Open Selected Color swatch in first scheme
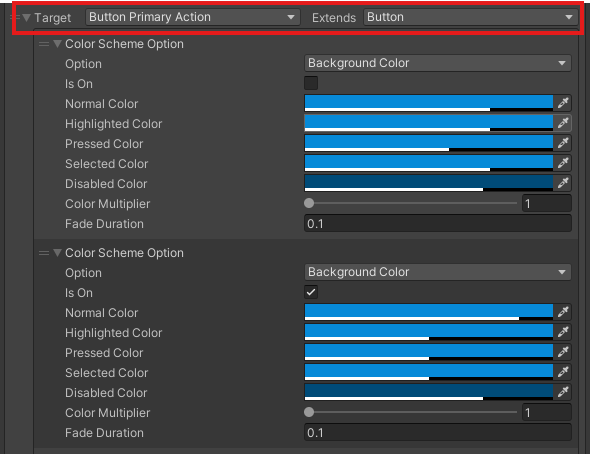 429,163
